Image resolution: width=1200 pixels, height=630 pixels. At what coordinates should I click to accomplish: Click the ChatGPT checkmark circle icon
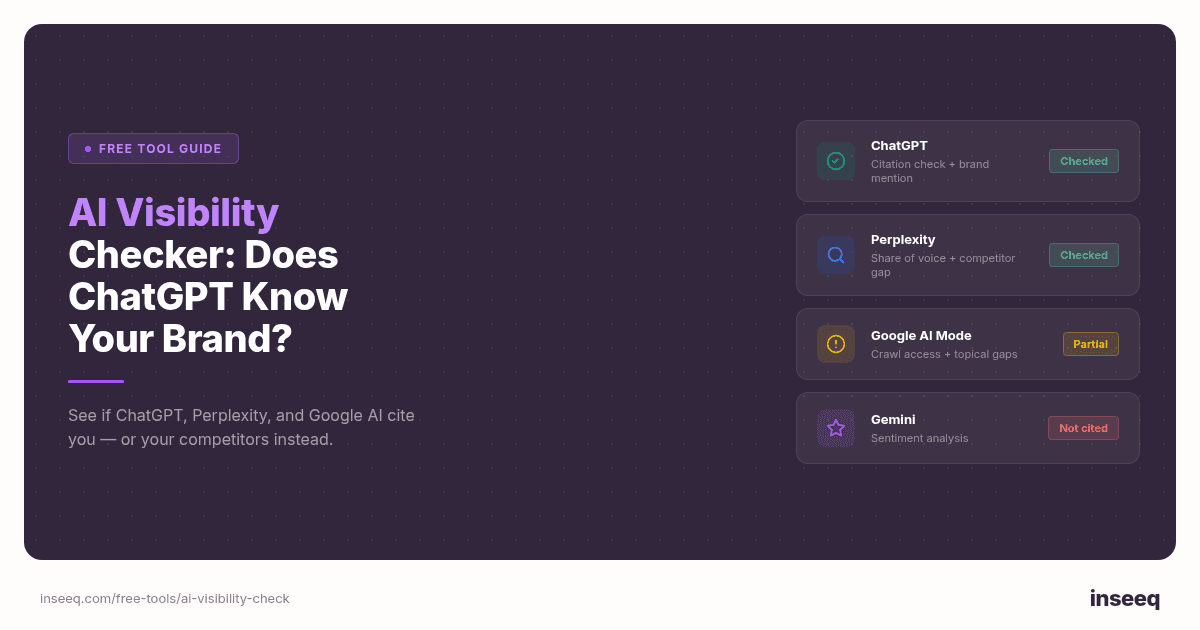pyautogui.click(x=836, y=161)
